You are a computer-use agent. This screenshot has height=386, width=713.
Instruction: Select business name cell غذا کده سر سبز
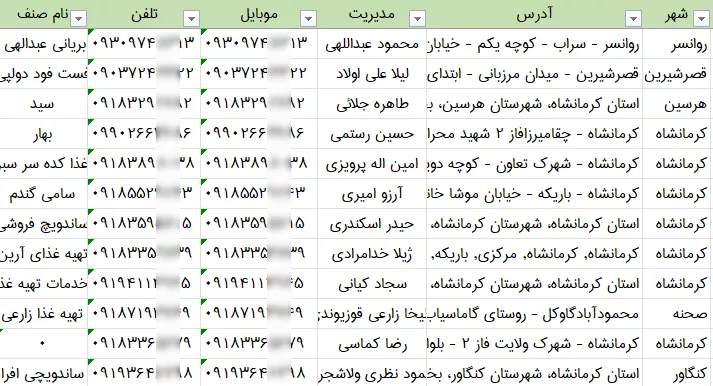[44, 164]
